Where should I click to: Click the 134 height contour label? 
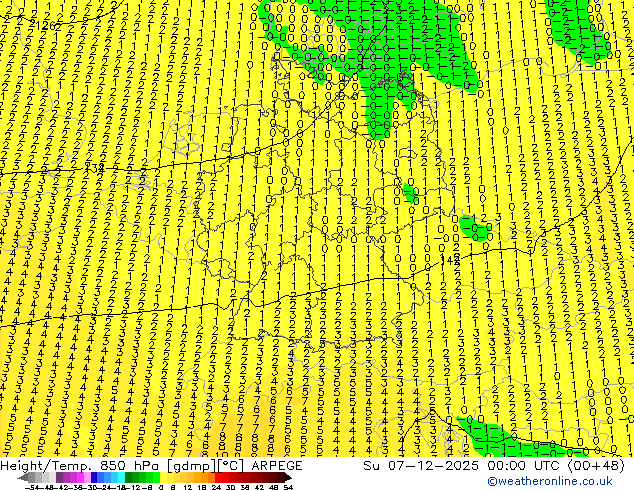pos(95,167)
